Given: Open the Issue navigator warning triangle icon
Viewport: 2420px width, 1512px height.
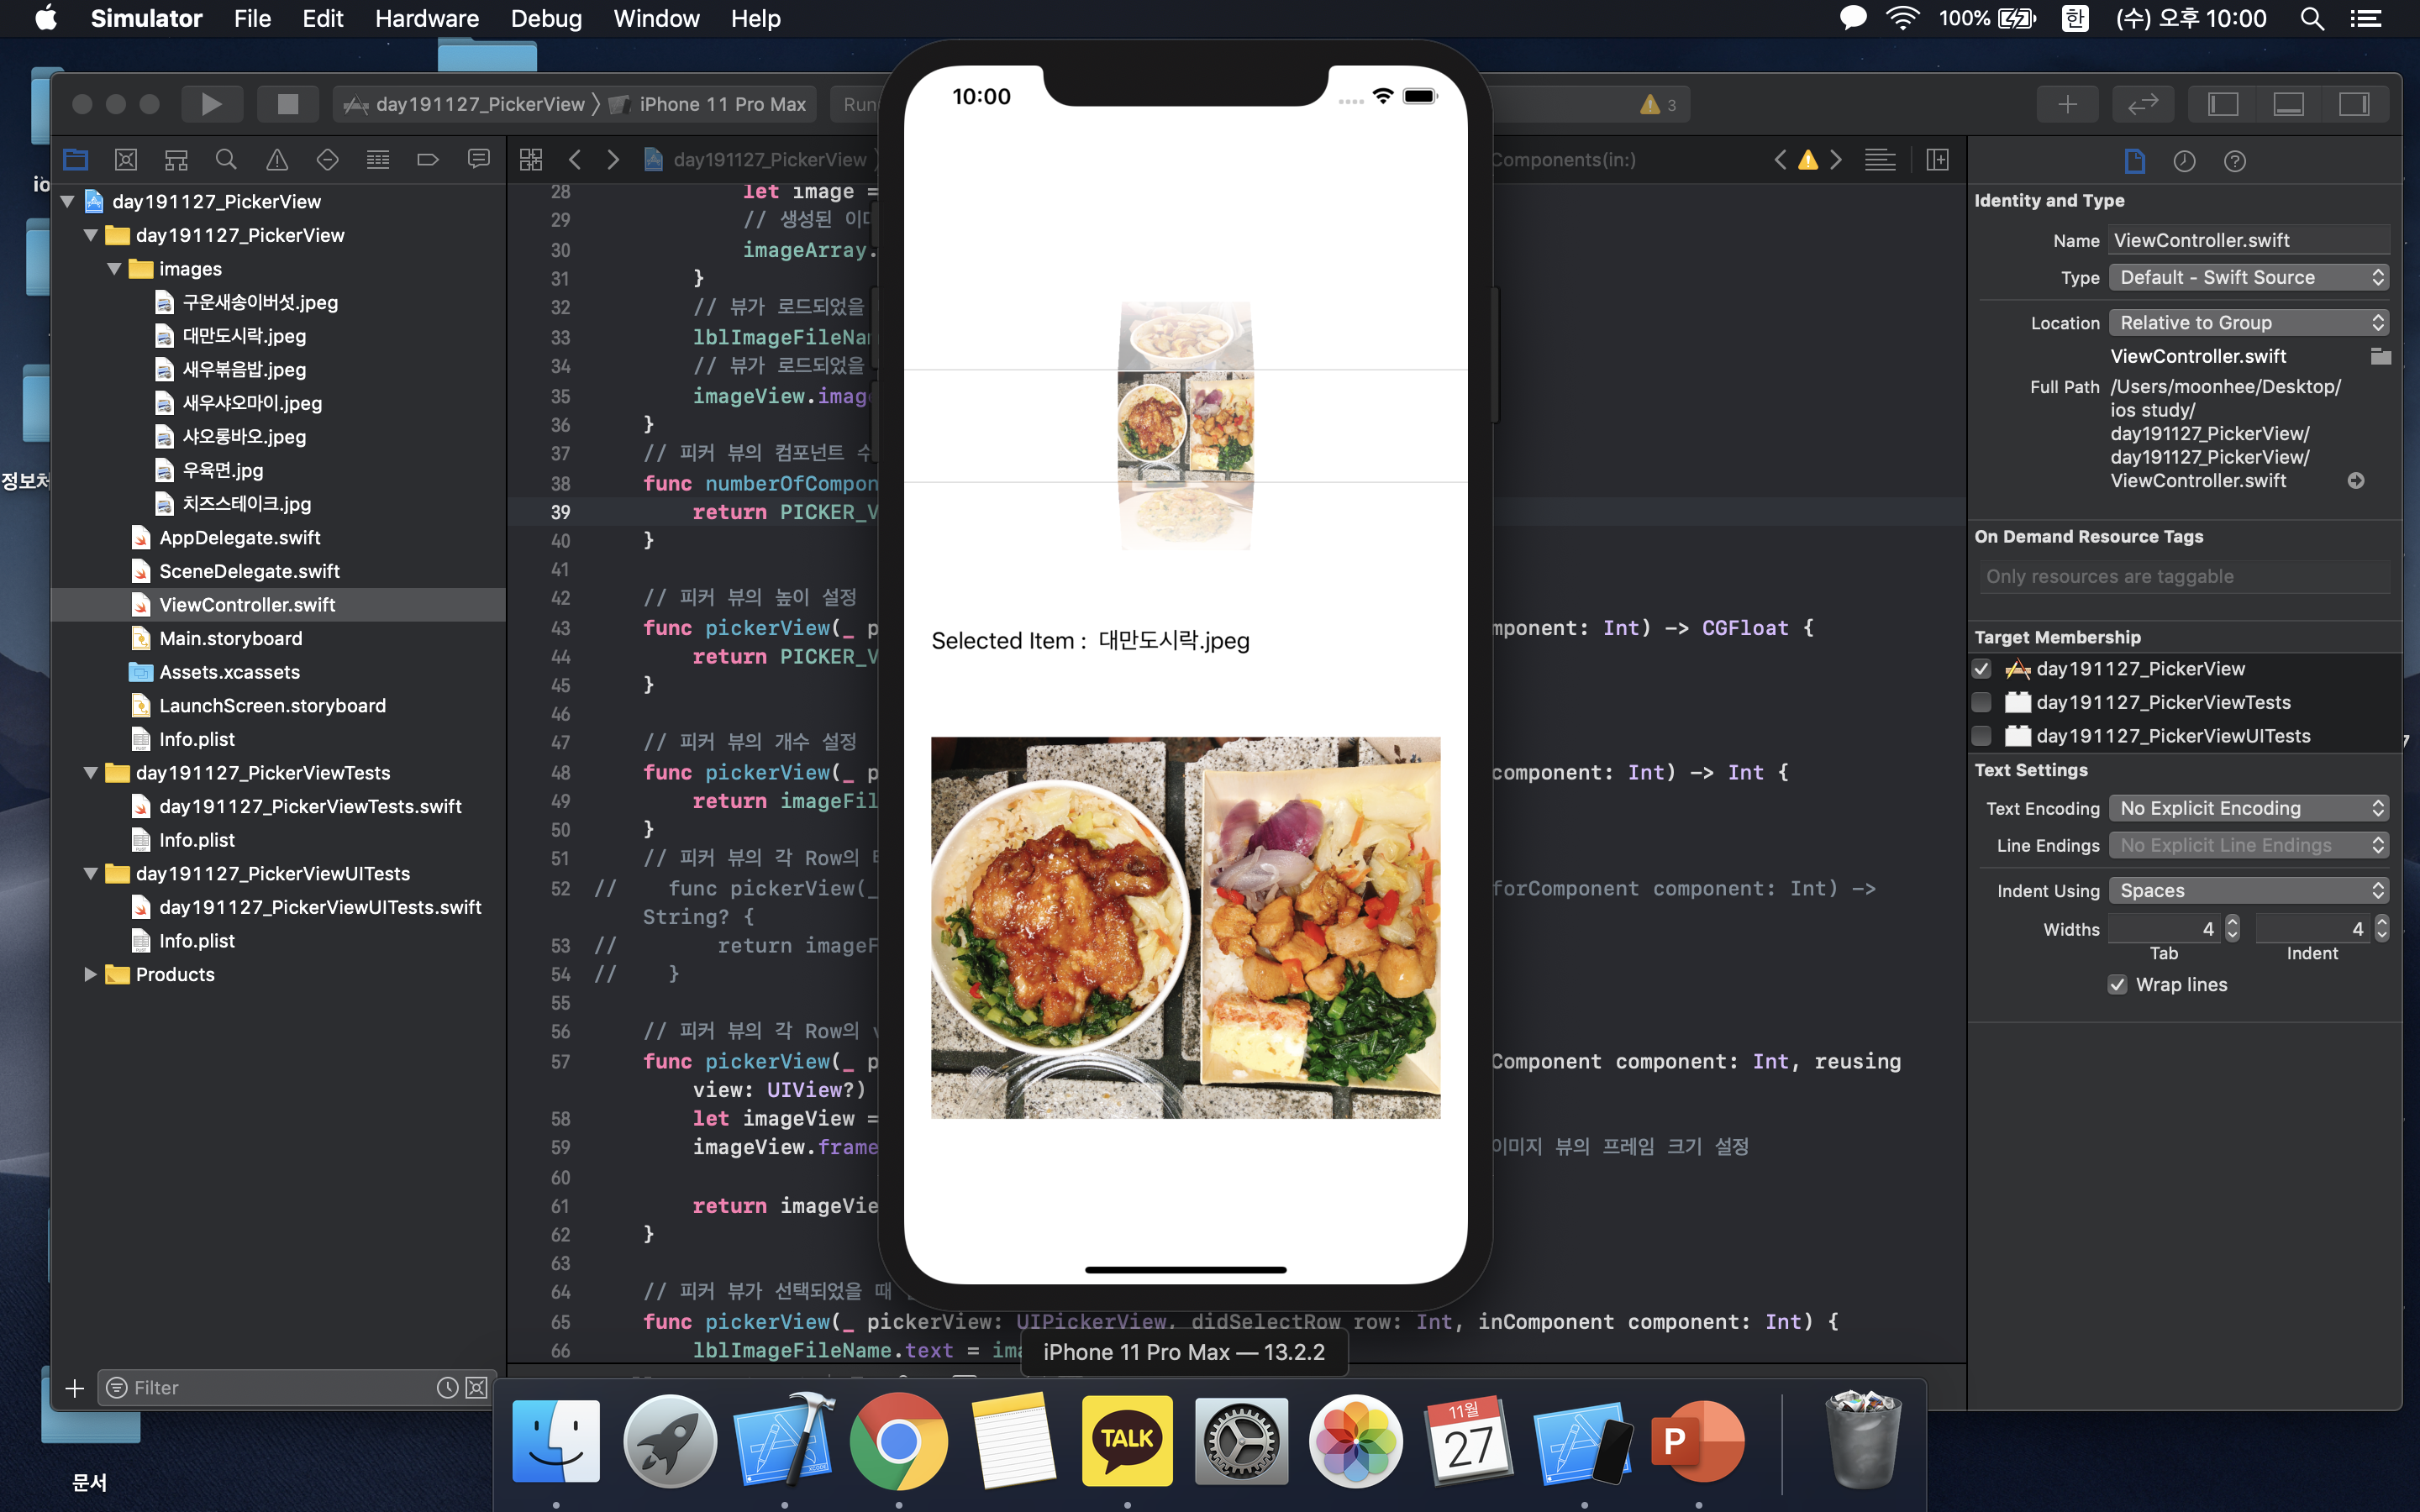Looking at the screenshot, I should click(277, 160).
